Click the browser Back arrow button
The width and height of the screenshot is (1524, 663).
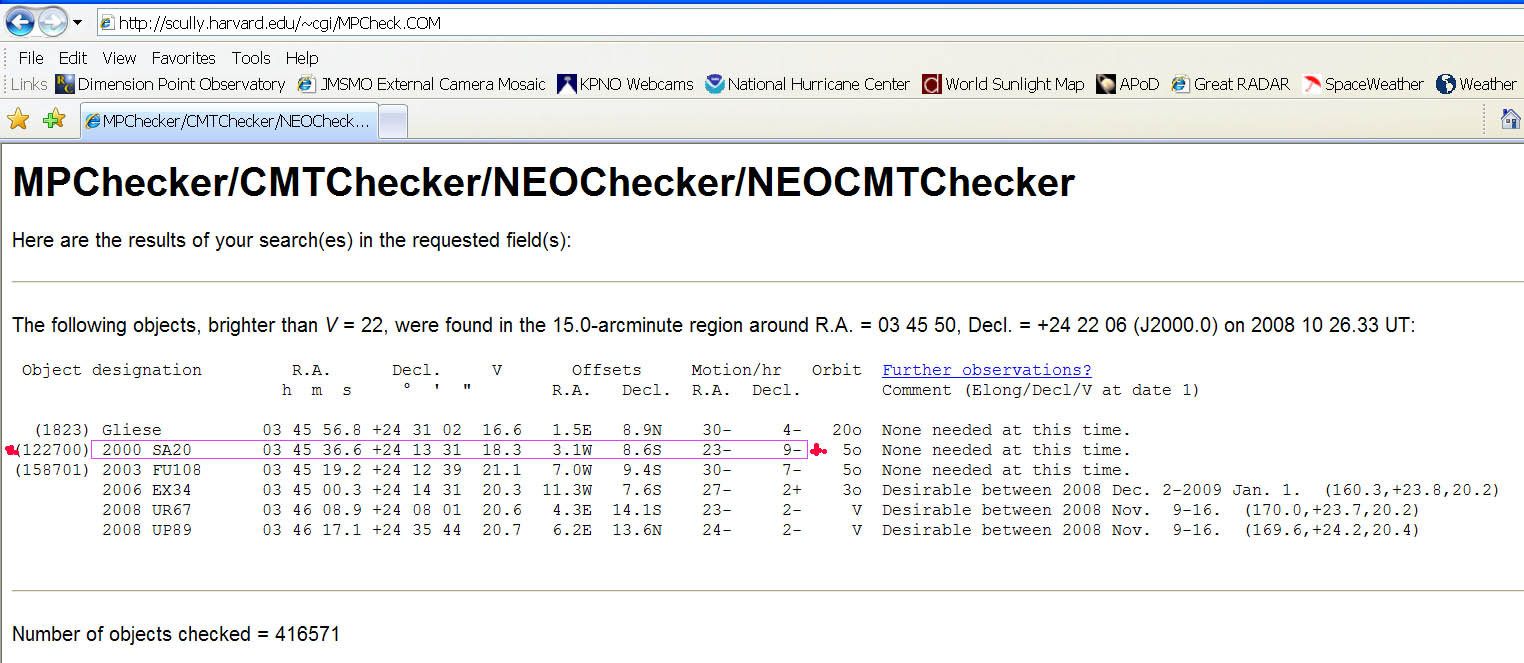20,21
